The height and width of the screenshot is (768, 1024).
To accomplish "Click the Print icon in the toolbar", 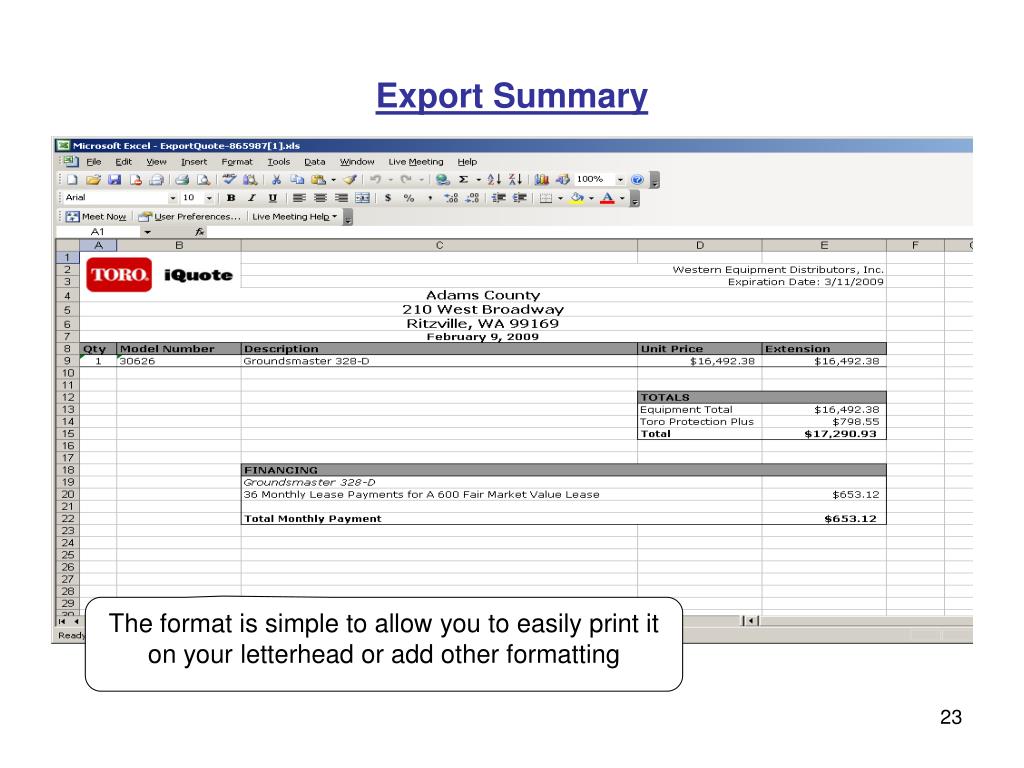I will click(x=182, y=180).
